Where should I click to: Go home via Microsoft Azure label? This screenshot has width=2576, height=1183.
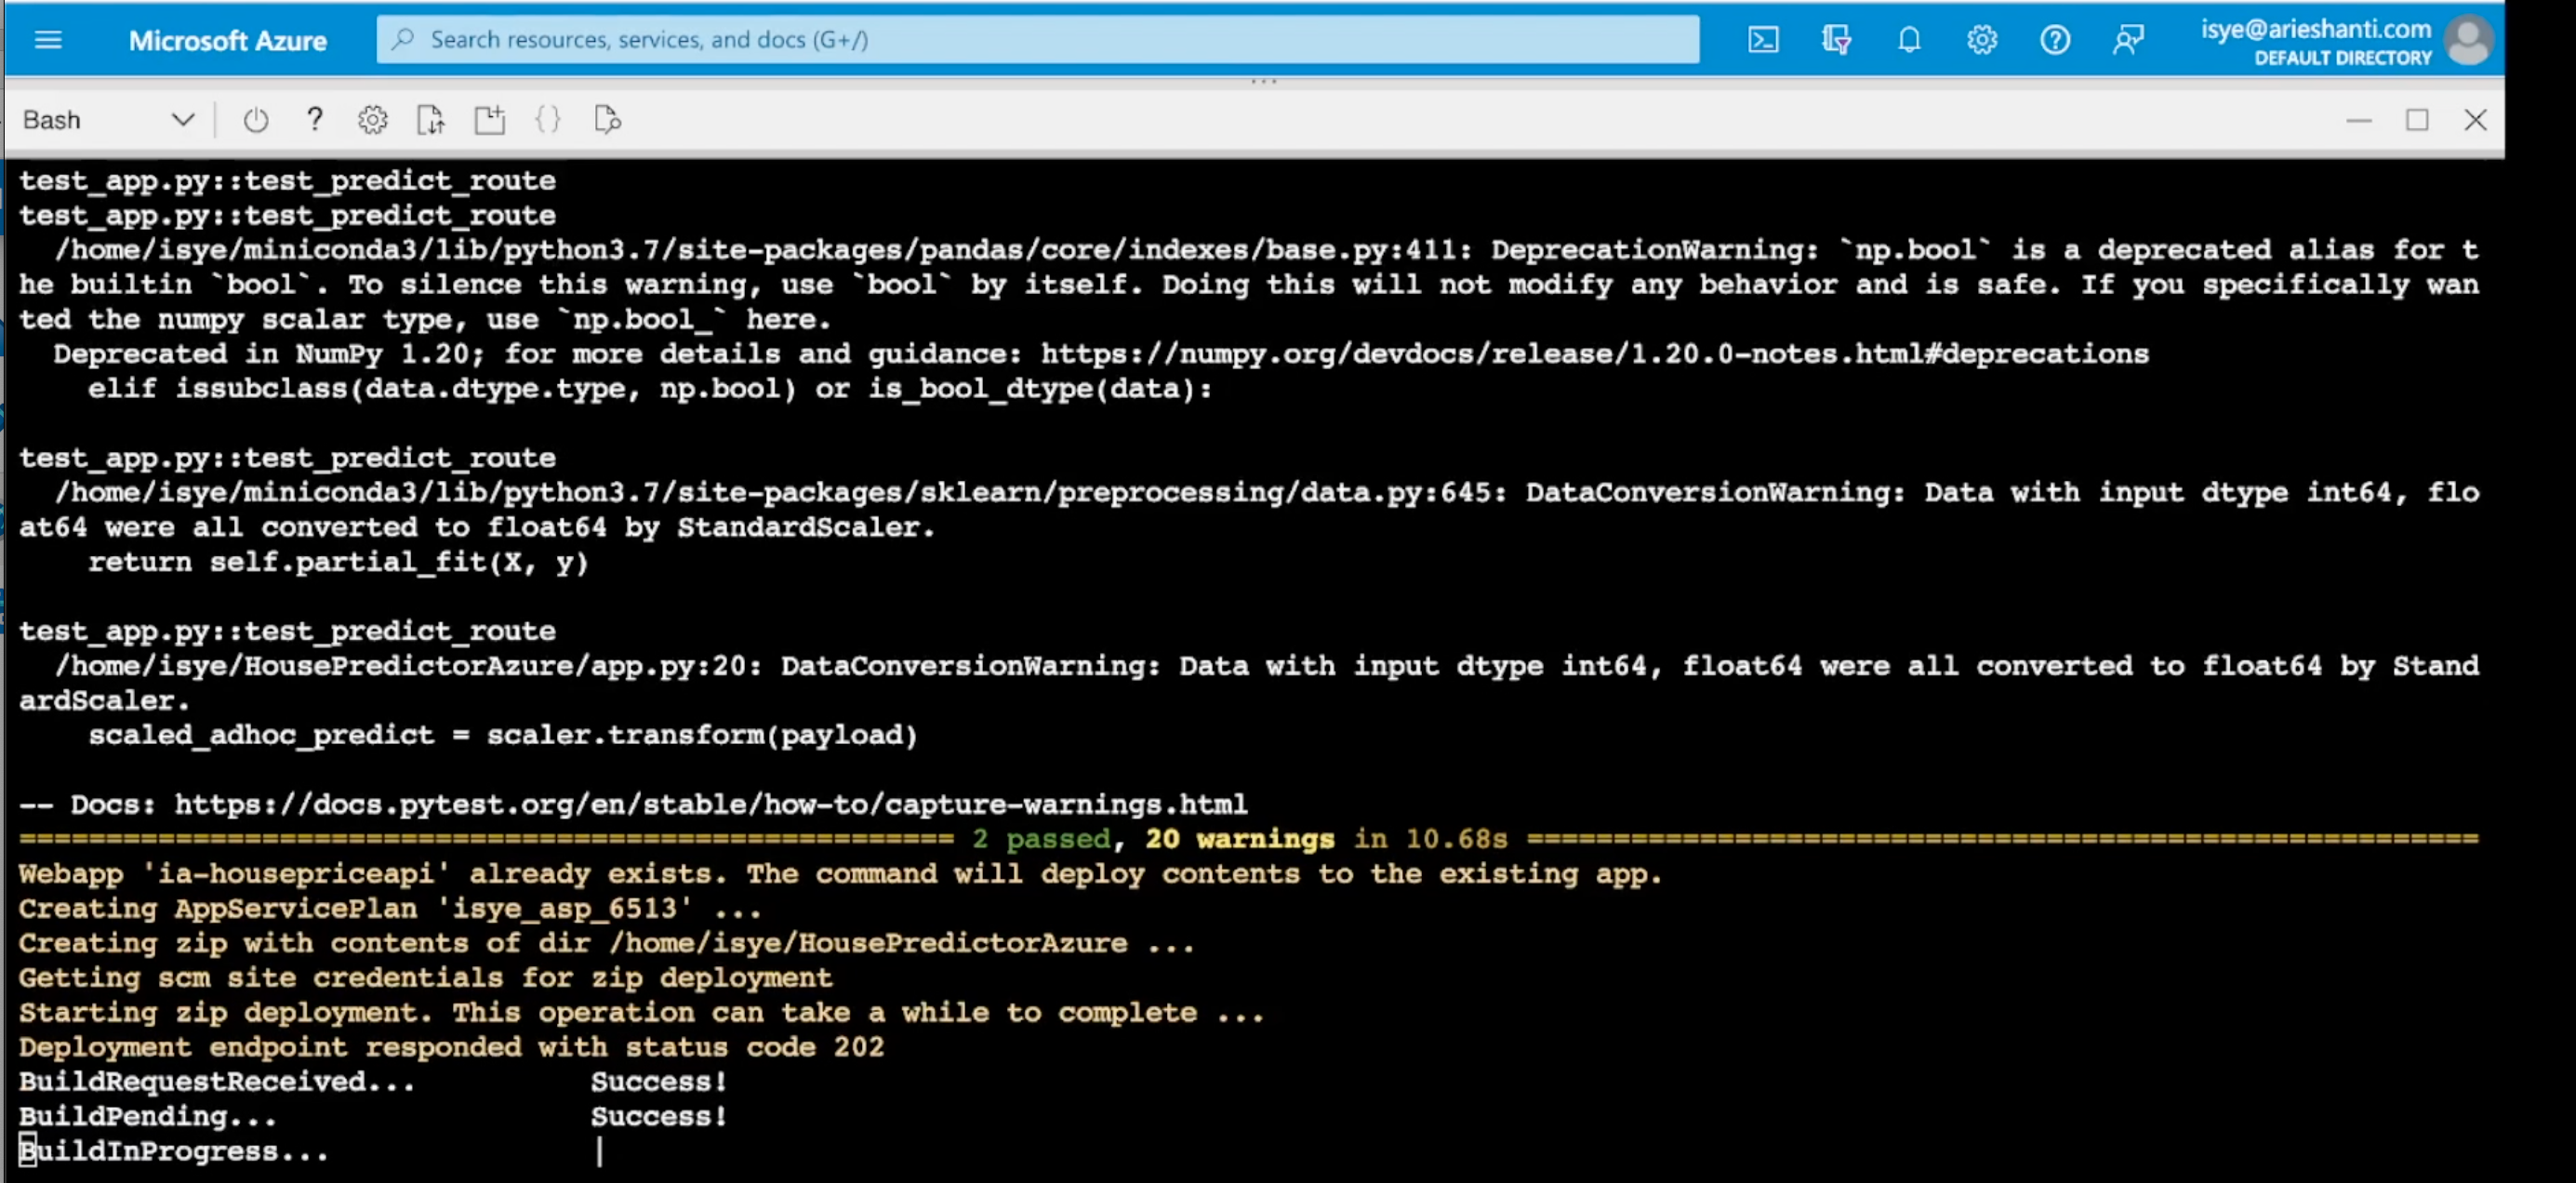pyautogui.click(x=228, y=40)
